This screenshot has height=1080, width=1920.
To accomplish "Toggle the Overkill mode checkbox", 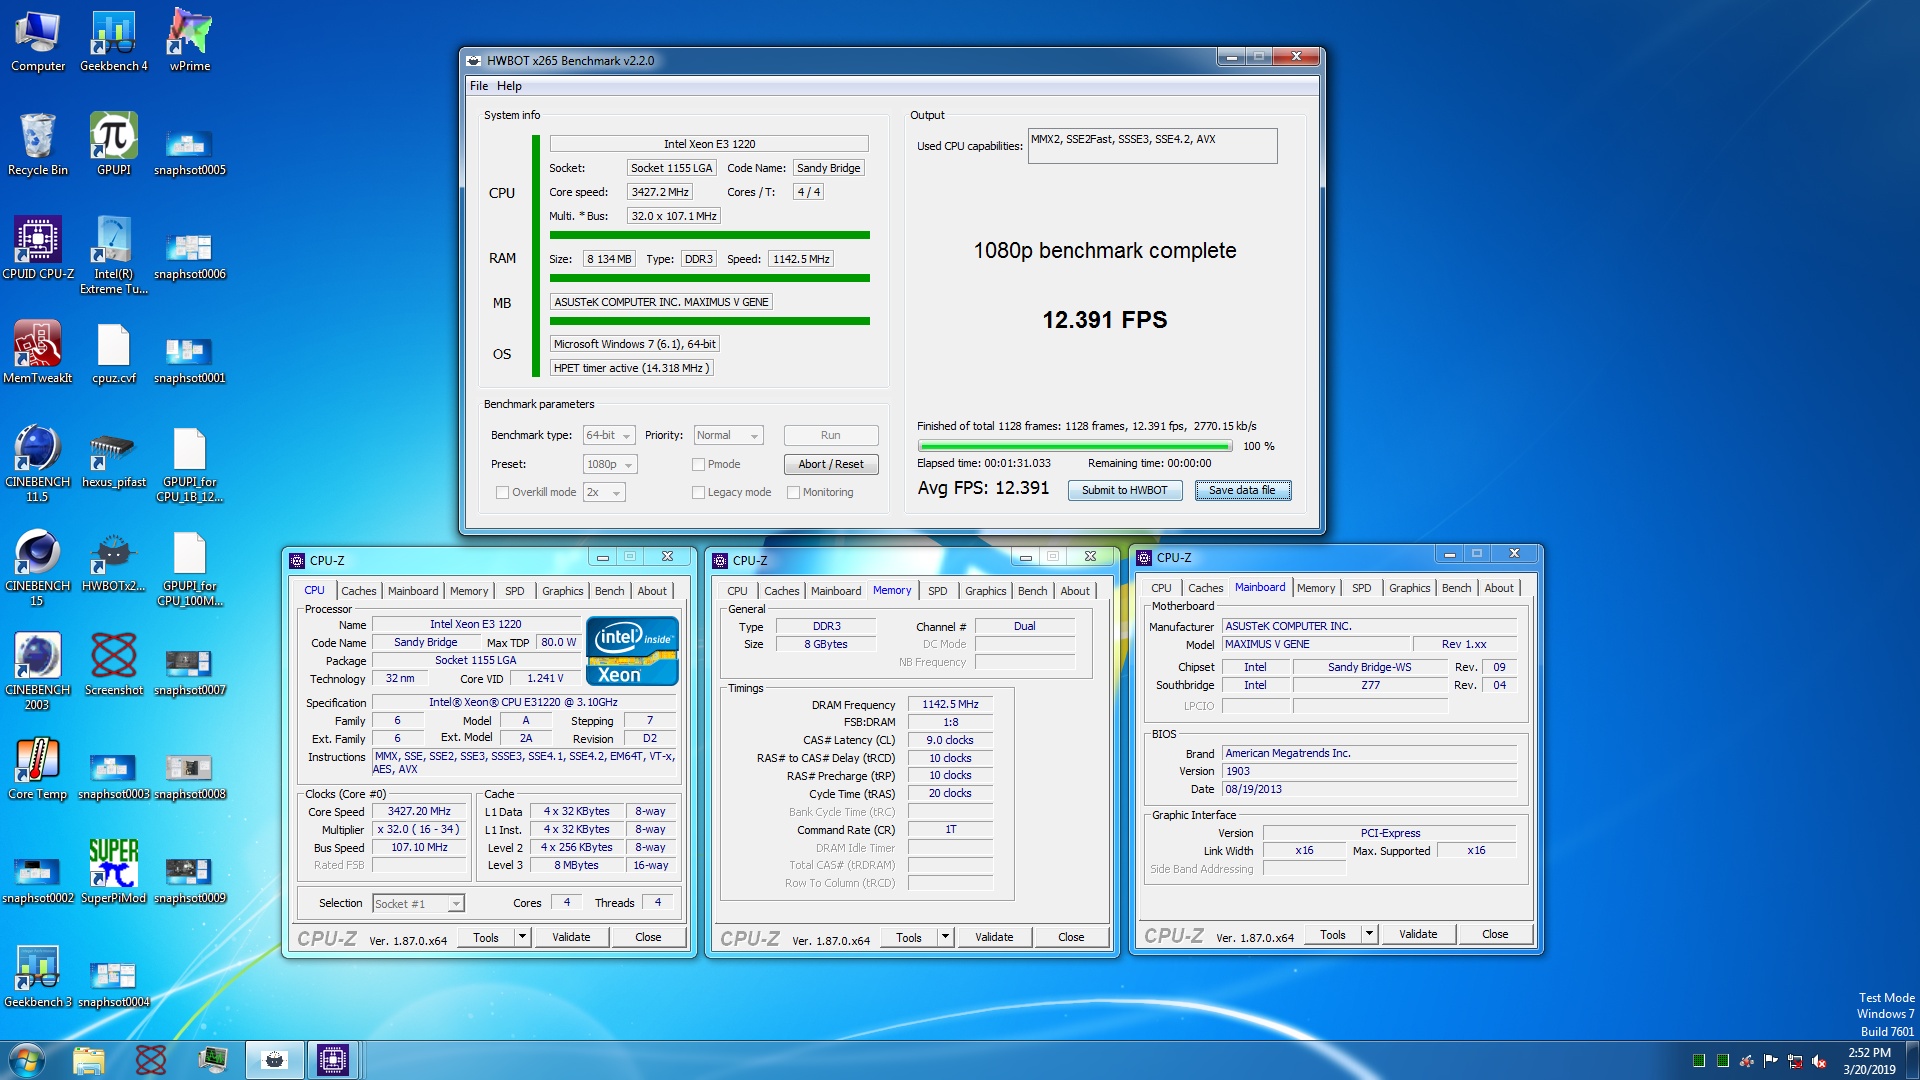I will [502, 492].
